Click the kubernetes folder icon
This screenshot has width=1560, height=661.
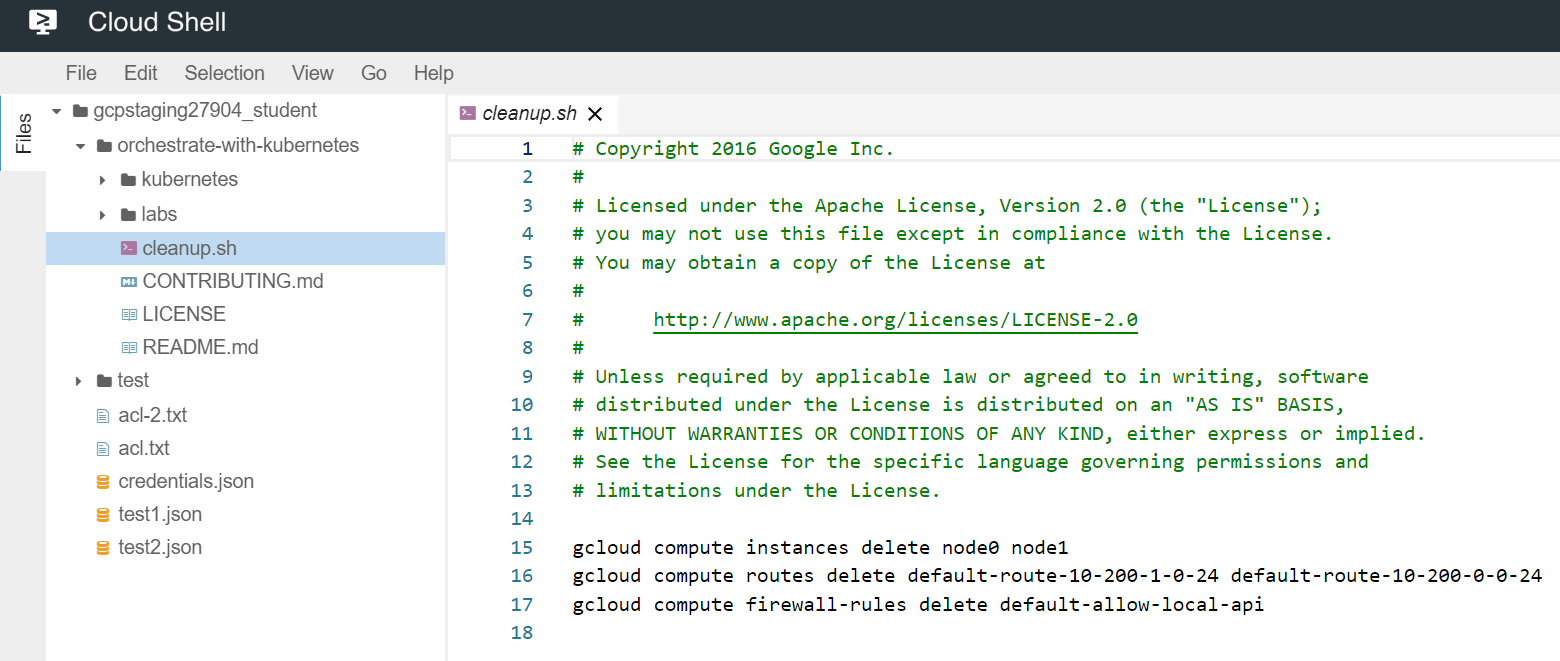[127, 181]
